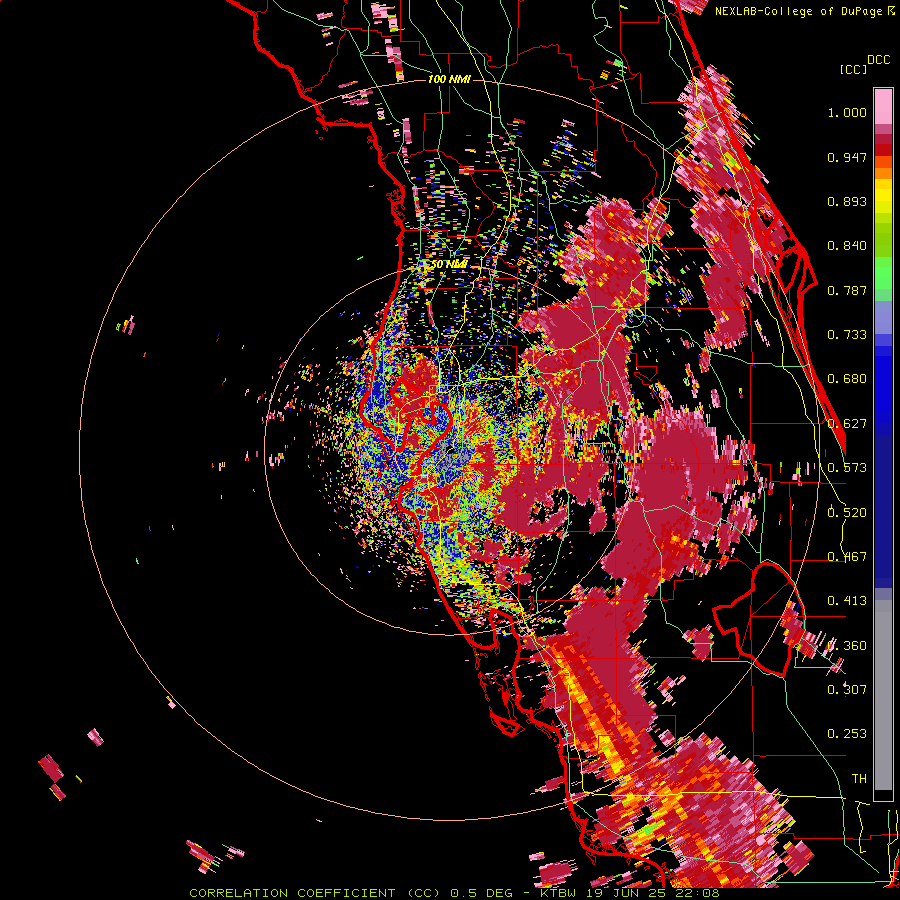The height and width of the screenshot is (900, 900).
Task: Click the 0.413 scale value
Action: (847, 601)
